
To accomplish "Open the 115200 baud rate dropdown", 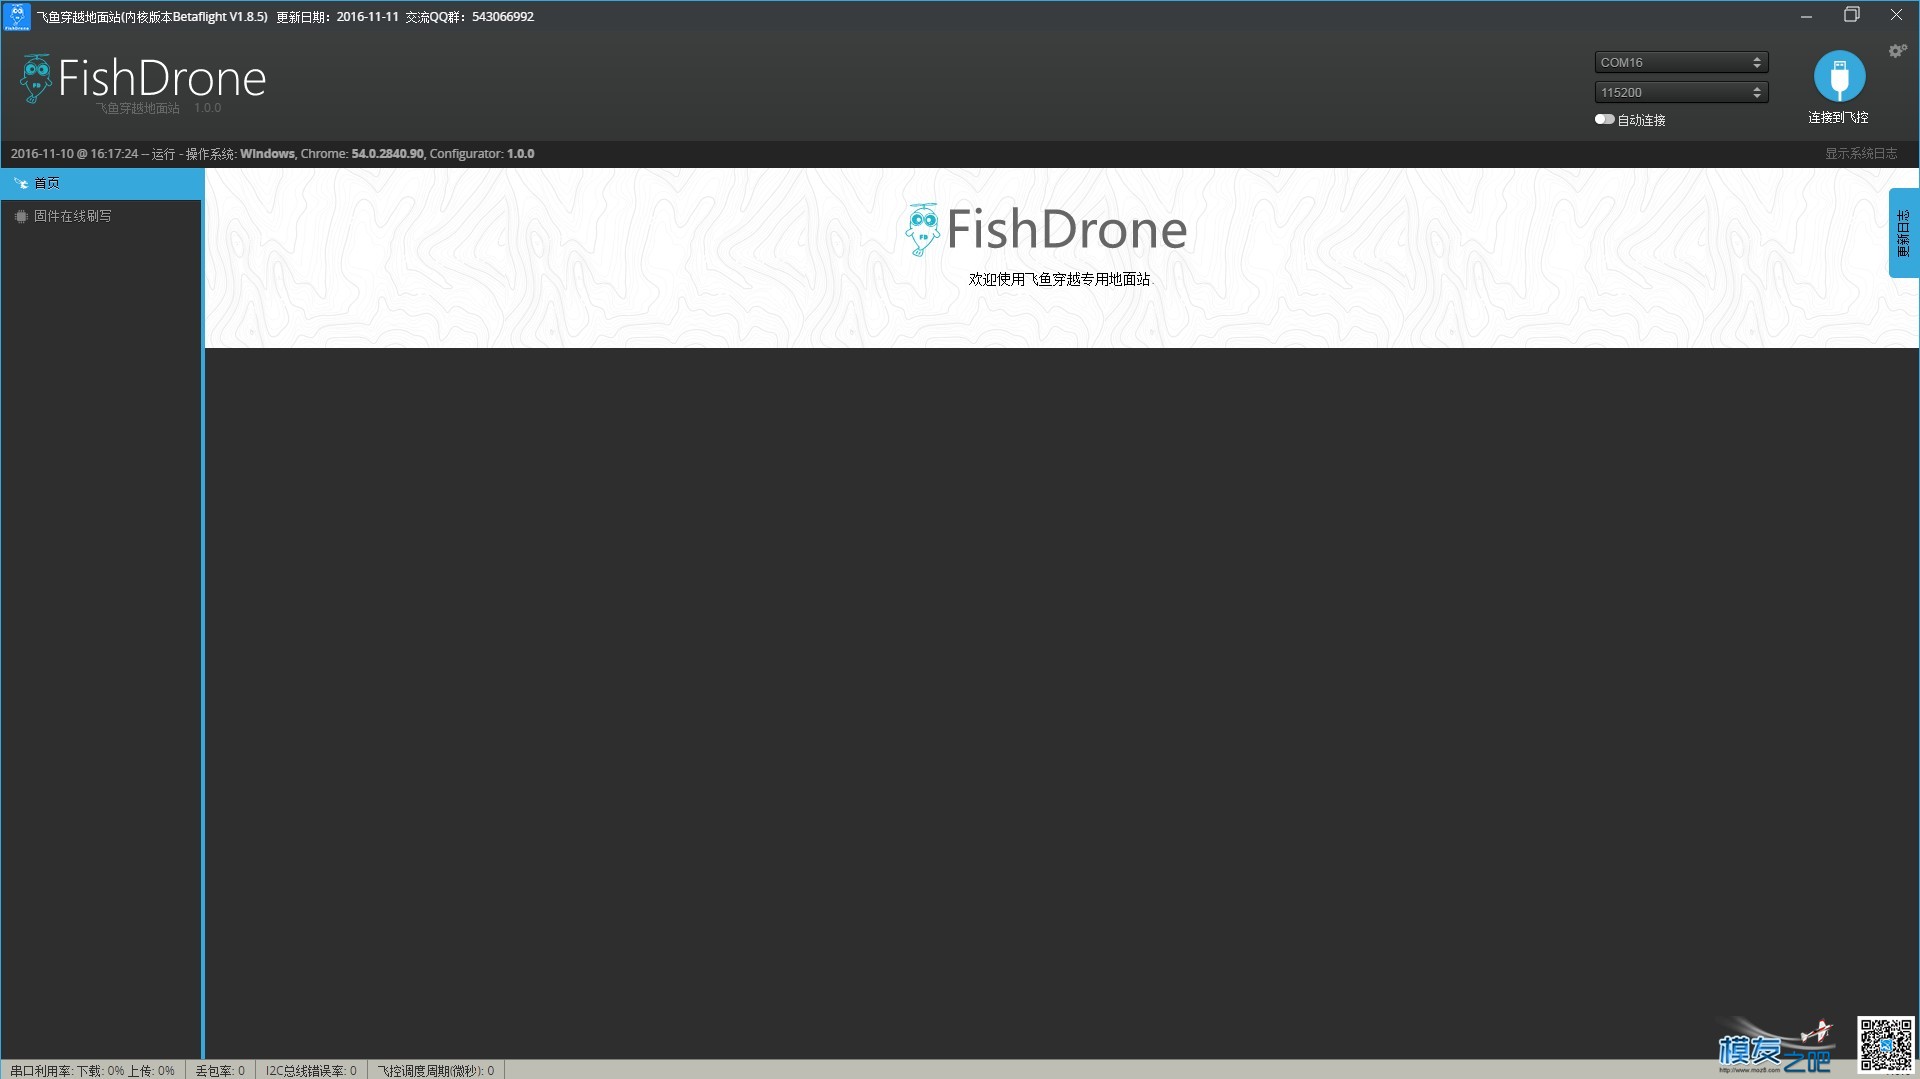I will [x=1681, y=92].
